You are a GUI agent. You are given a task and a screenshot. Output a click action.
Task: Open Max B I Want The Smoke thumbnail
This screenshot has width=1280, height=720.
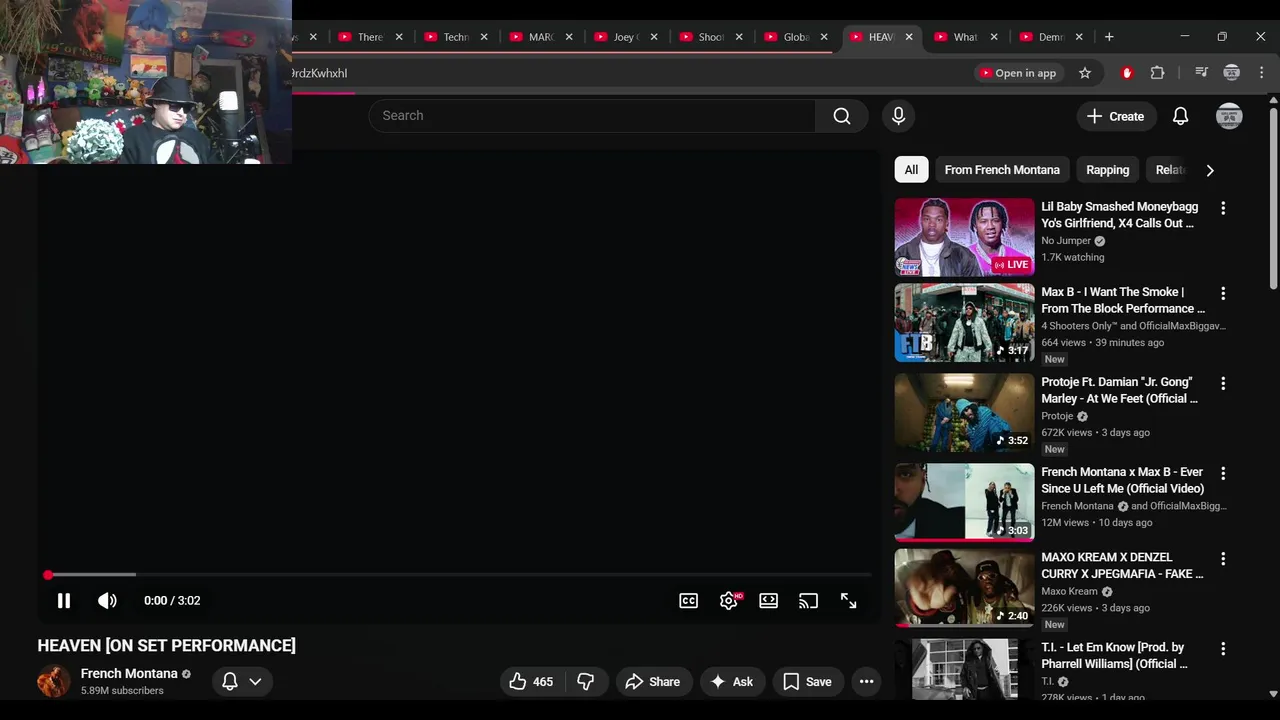click(964, 323)
